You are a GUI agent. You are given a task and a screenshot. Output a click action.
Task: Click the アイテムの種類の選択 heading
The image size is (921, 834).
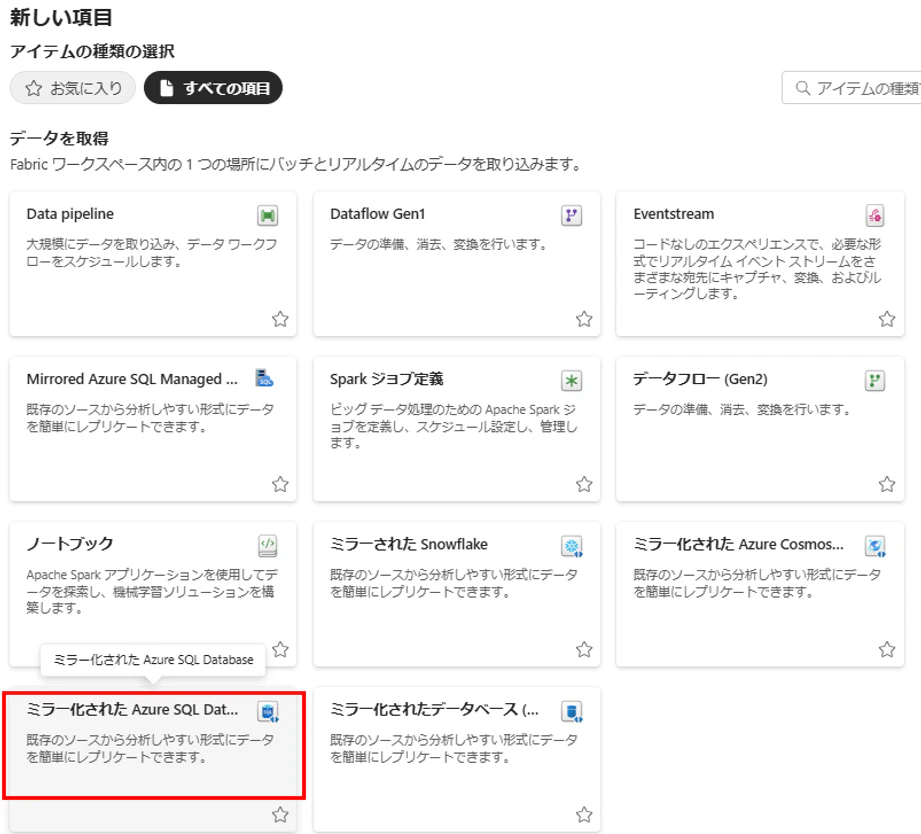pos(92,52)
